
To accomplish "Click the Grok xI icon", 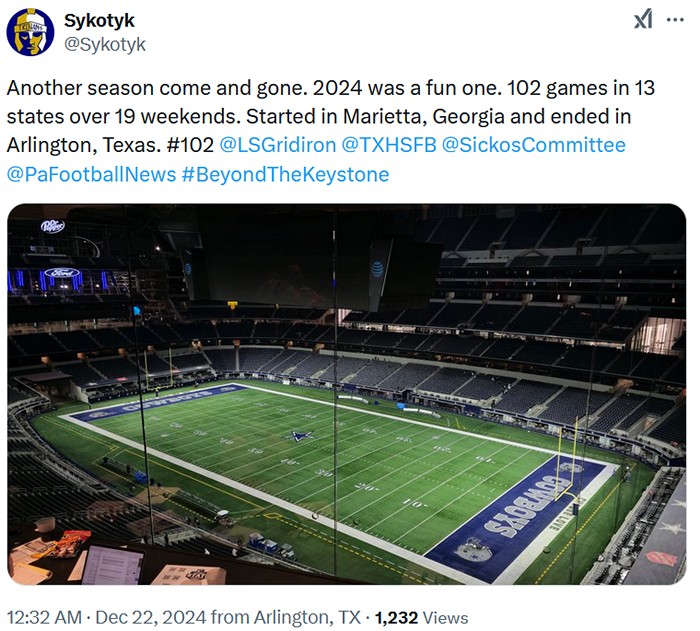I will 643,19.
